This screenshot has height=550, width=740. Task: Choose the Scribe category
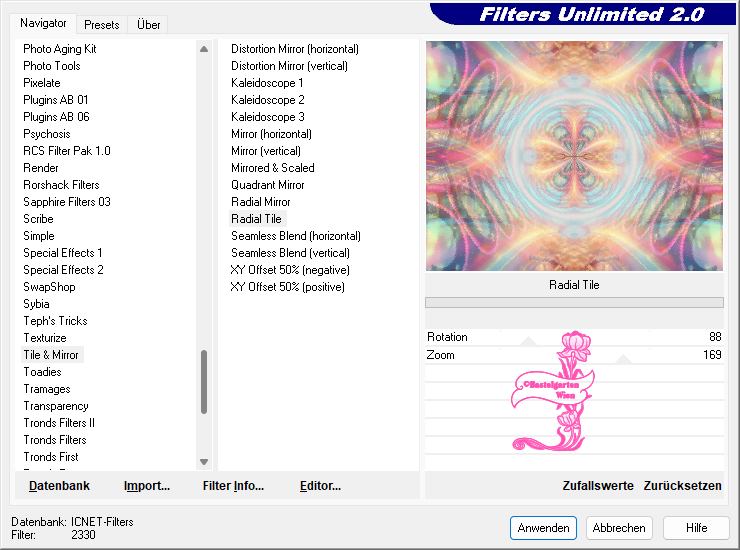click(x=38, y=219)
